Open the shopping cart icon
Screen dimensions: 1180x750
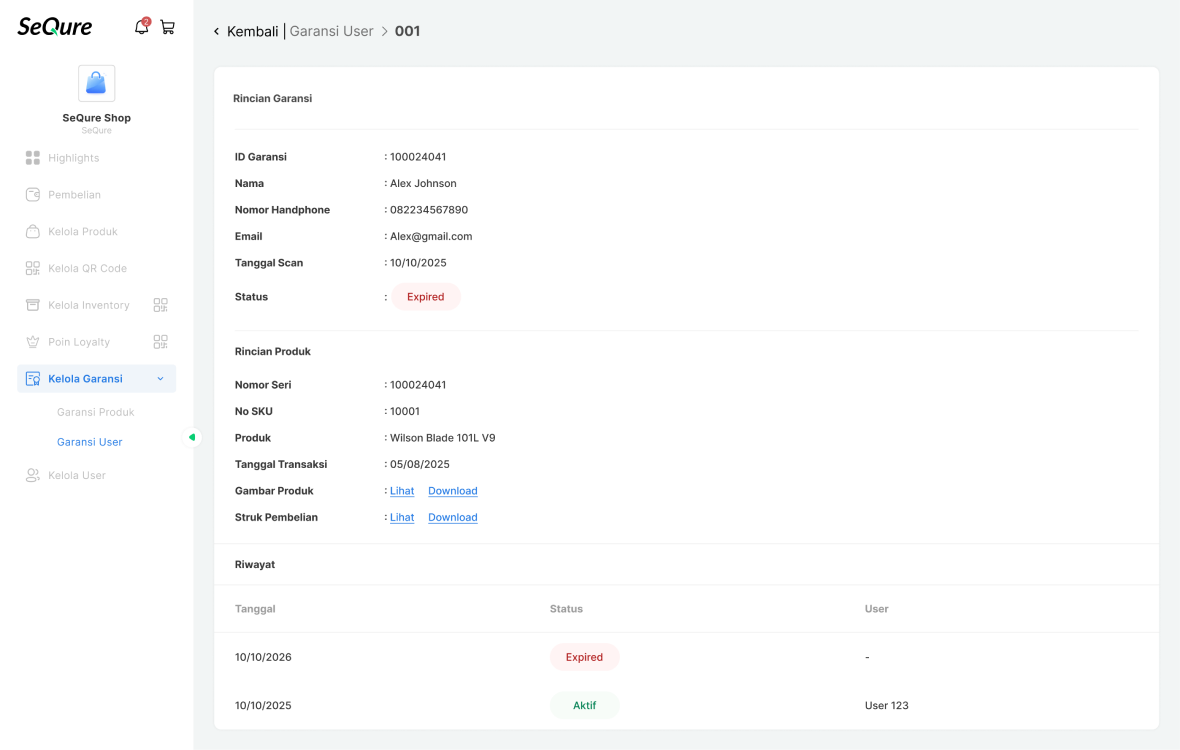coord(168,28)
